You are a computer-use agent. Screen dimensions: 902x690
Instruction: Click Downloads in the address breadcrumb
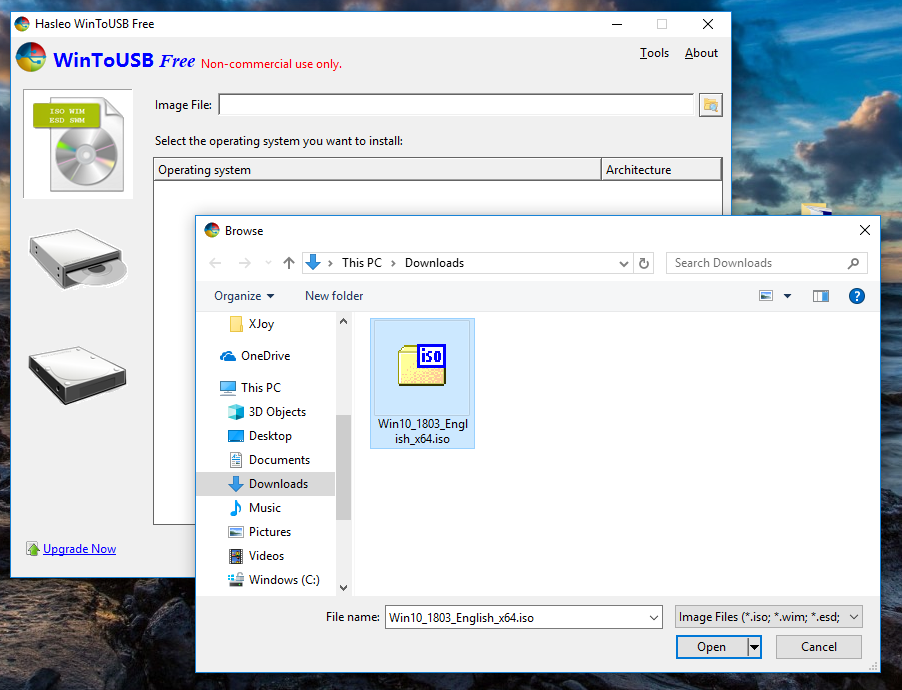click(x=434, y=263)
